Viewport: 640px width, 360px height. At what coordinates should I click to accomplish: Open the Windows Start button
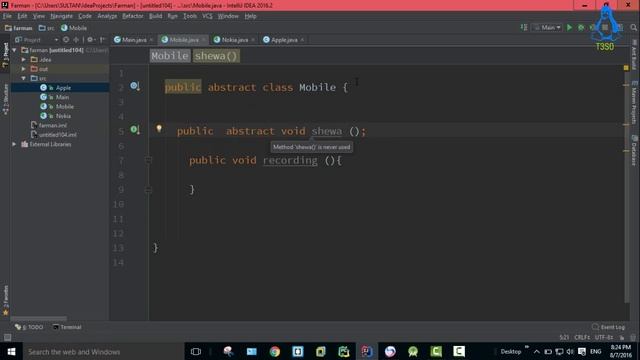point(11,351)
